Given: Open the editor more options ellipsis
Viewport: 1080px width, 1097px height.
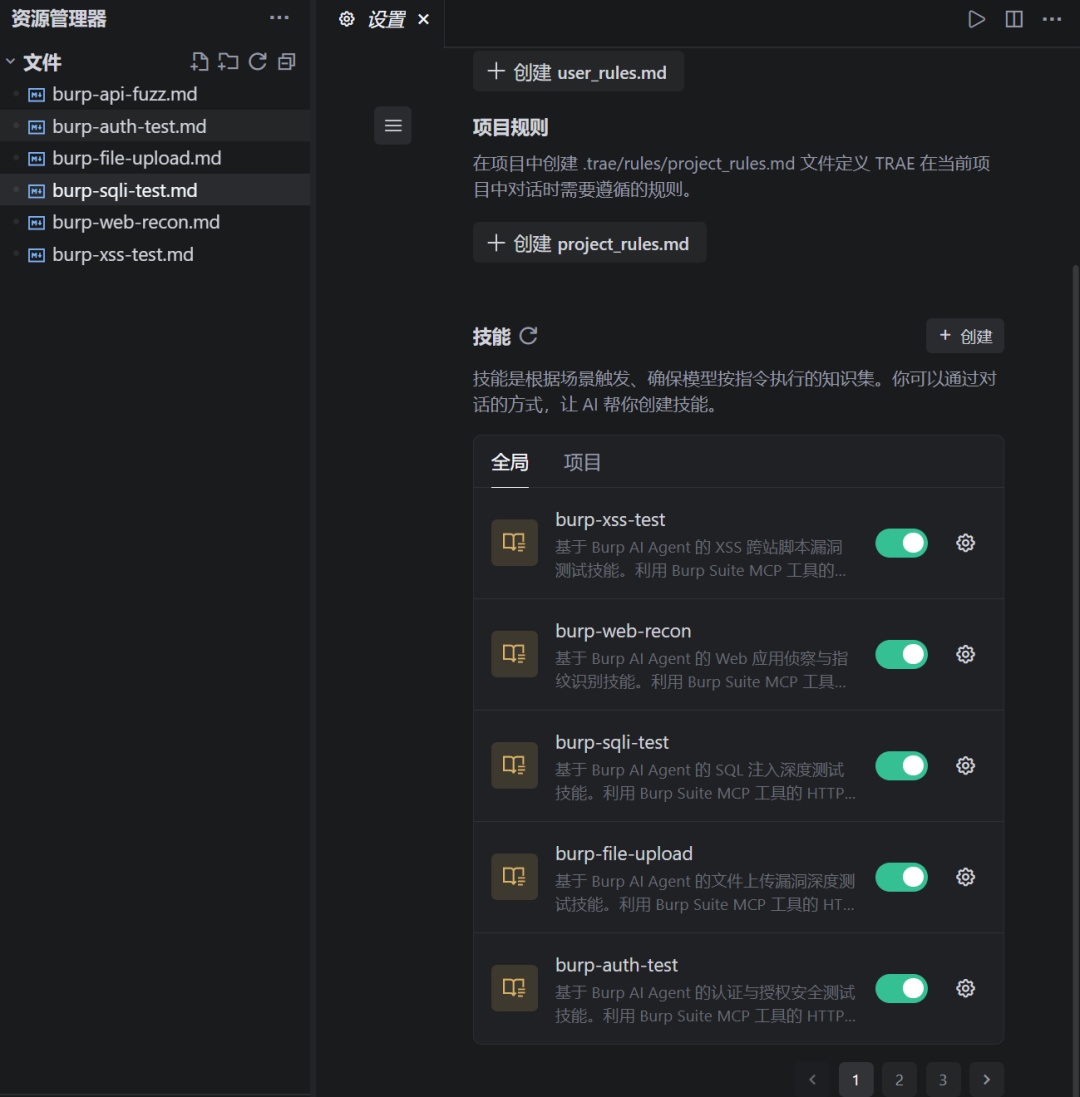Looking at the screenshot, I should 1051,19.
